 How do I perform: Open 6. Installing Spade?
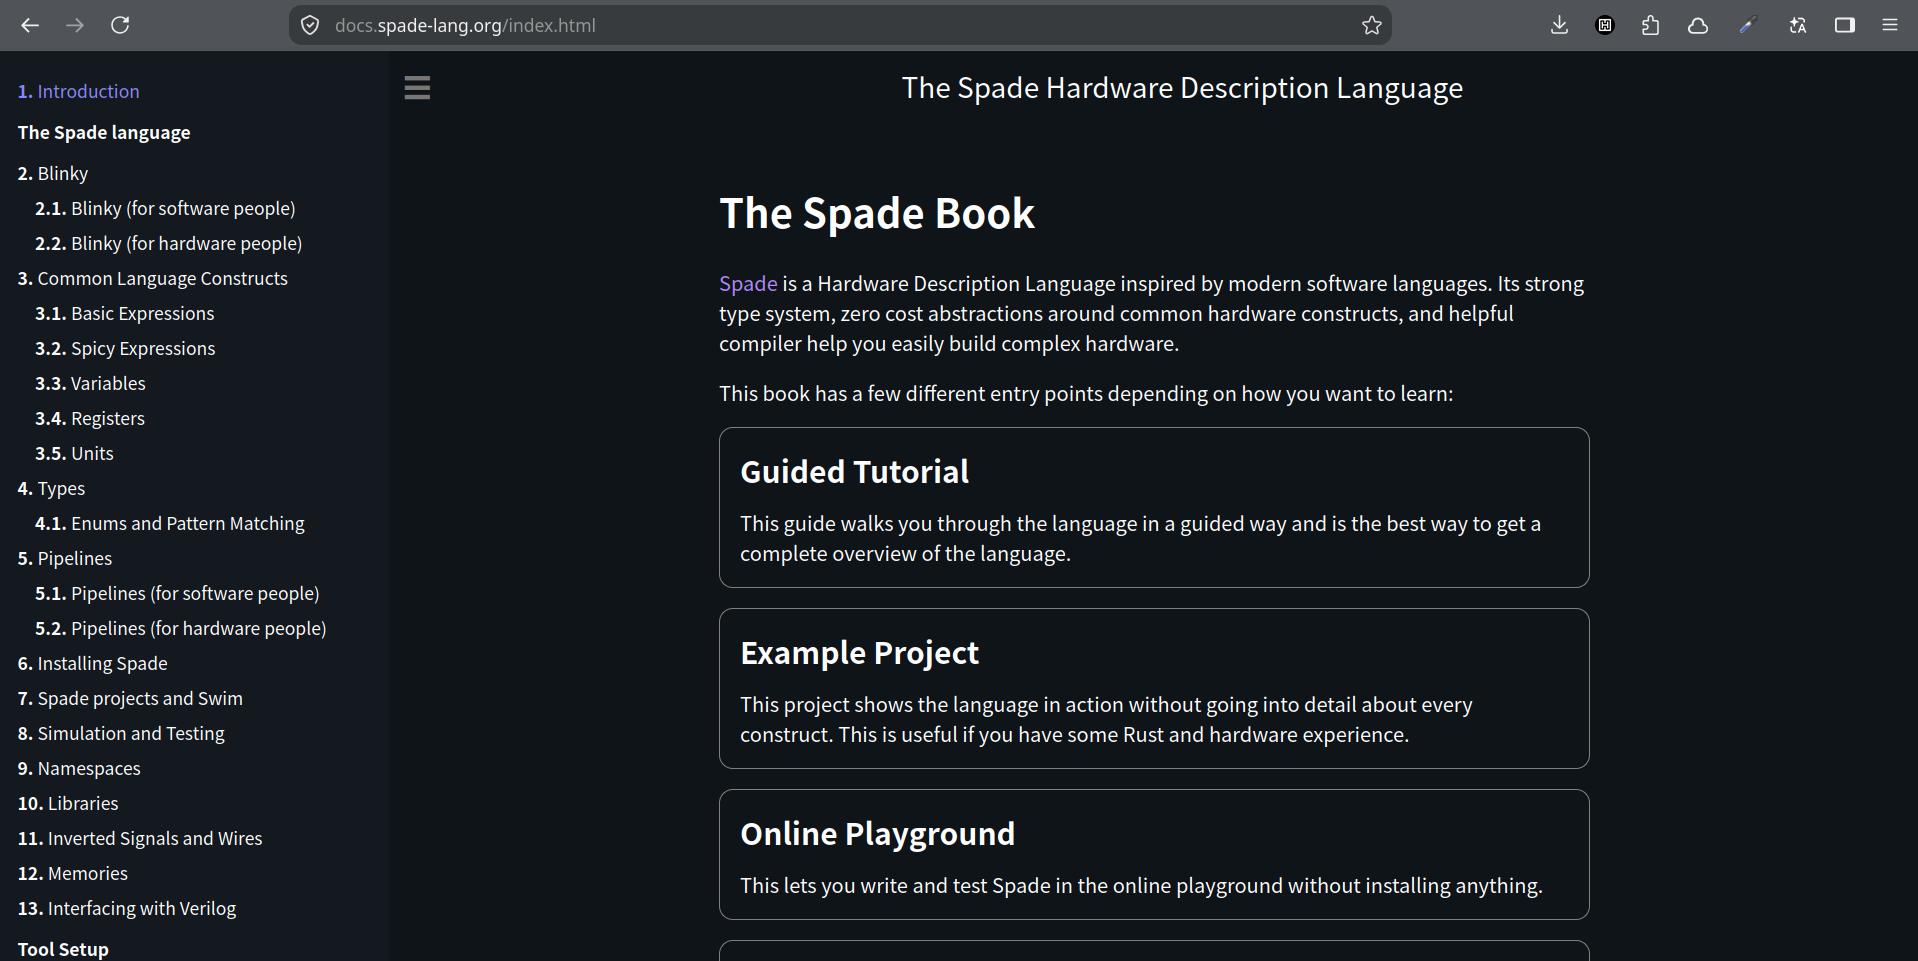(x=92, y=663)
